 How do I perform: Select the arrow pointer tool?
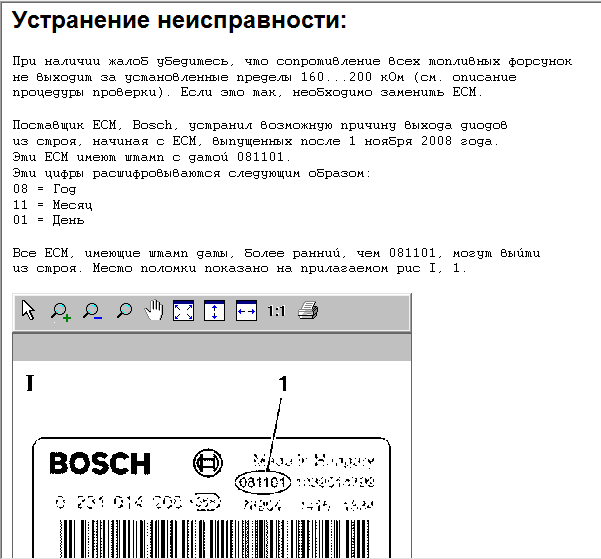(x=29, y=311)
